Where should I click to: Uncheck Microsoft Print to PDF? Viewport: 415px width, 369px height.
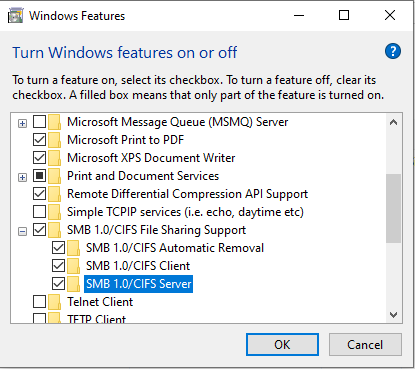(39, 140)
